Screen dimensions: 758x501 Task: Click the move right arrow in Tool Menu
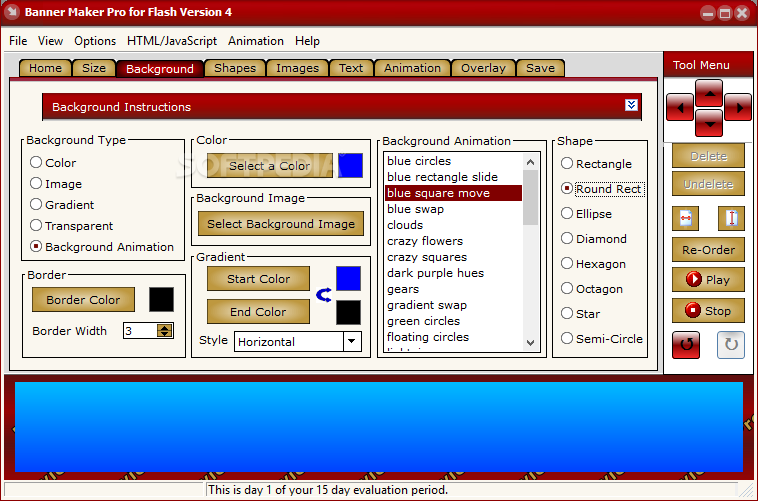738,107
